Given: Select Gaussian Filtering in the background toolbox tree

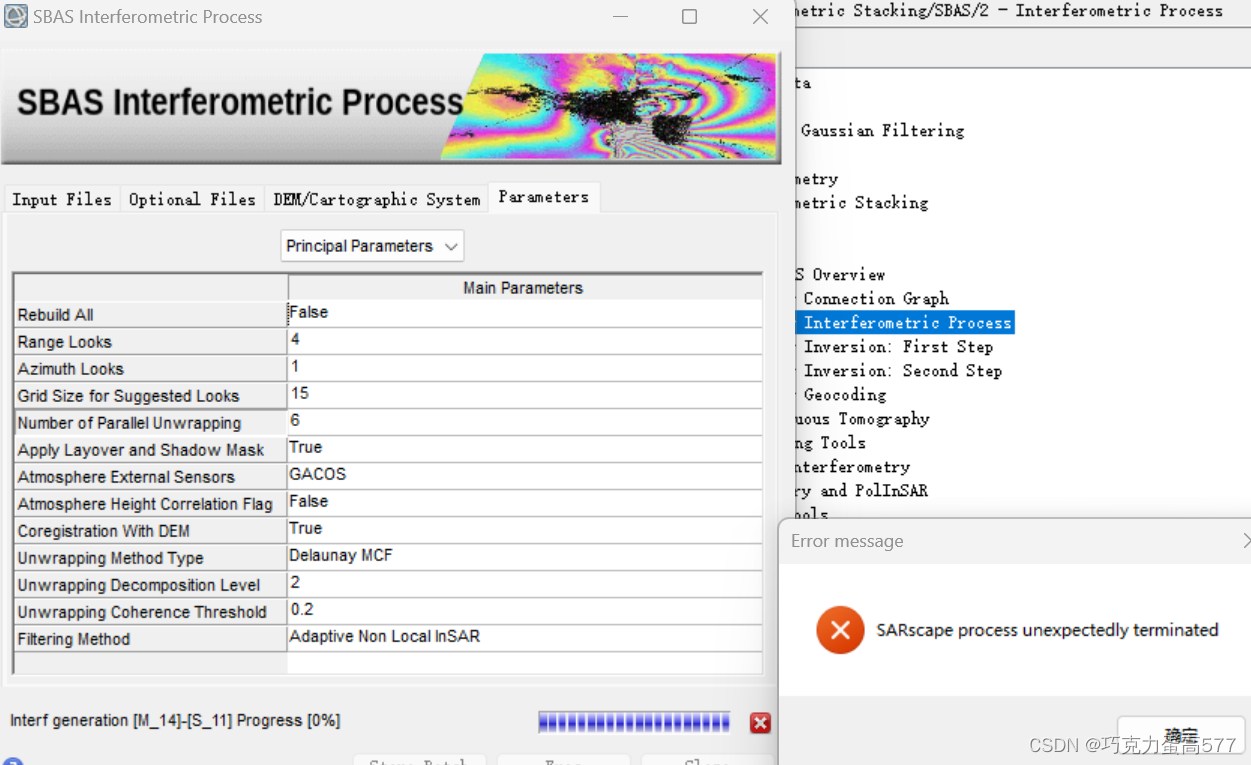Looking at the screenshot, I should click(882, 130).
